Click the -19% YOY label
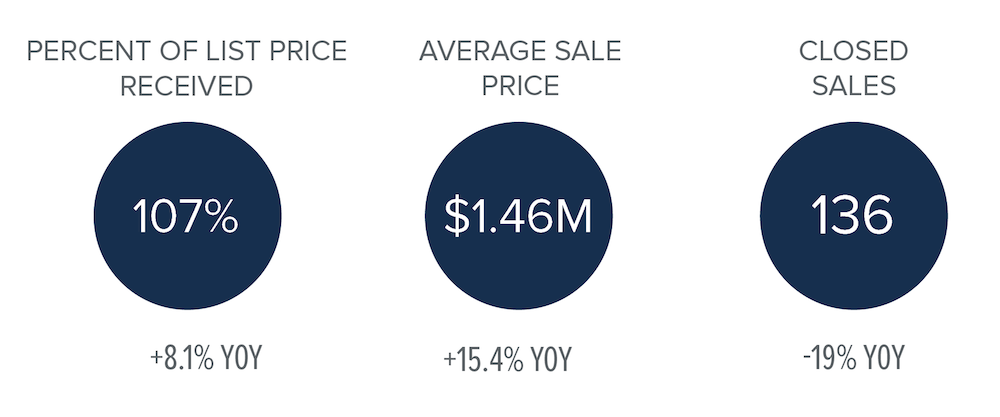The width and height of the screenshot is (1000, 417). pyautogui.click(x=853, y=359)
